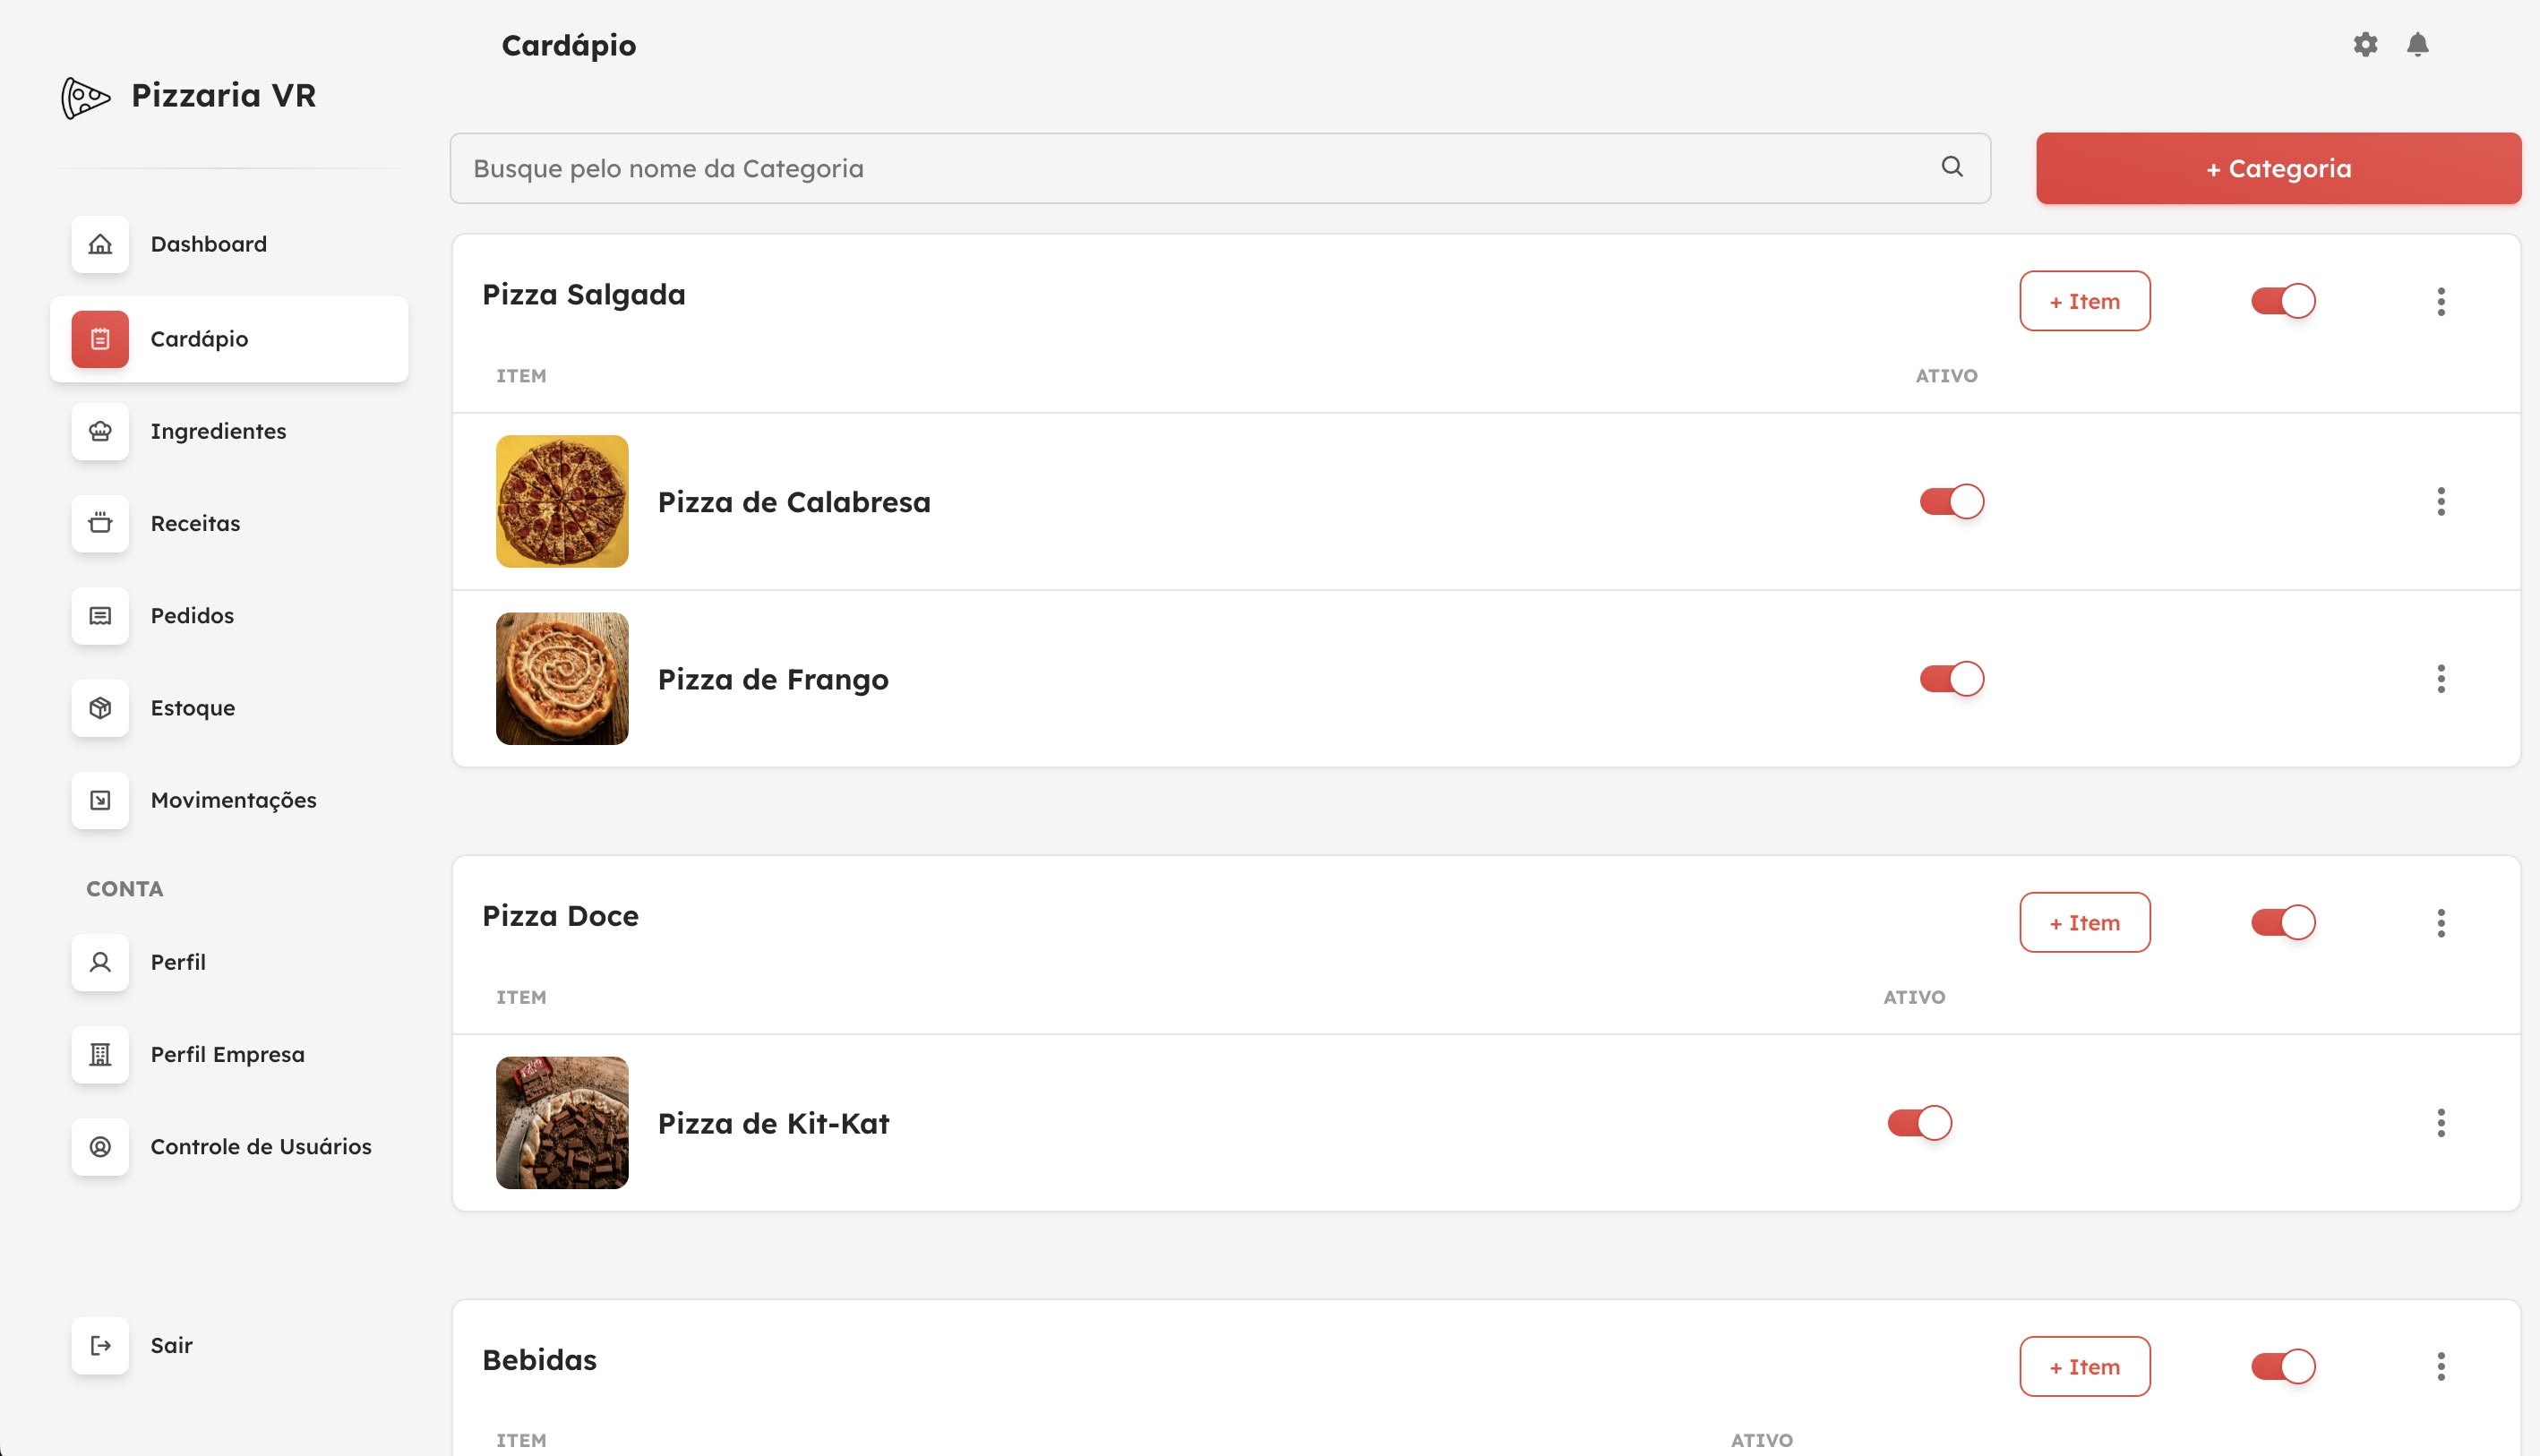Open the Movimentações section

[x=234, y=799]
